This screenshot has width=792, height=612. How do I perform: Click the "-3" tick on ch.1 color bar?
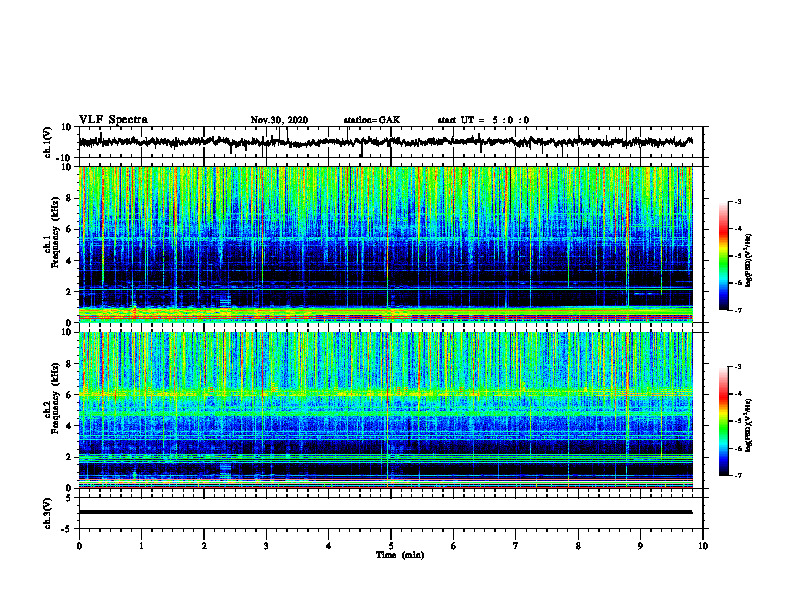(737, 201)
